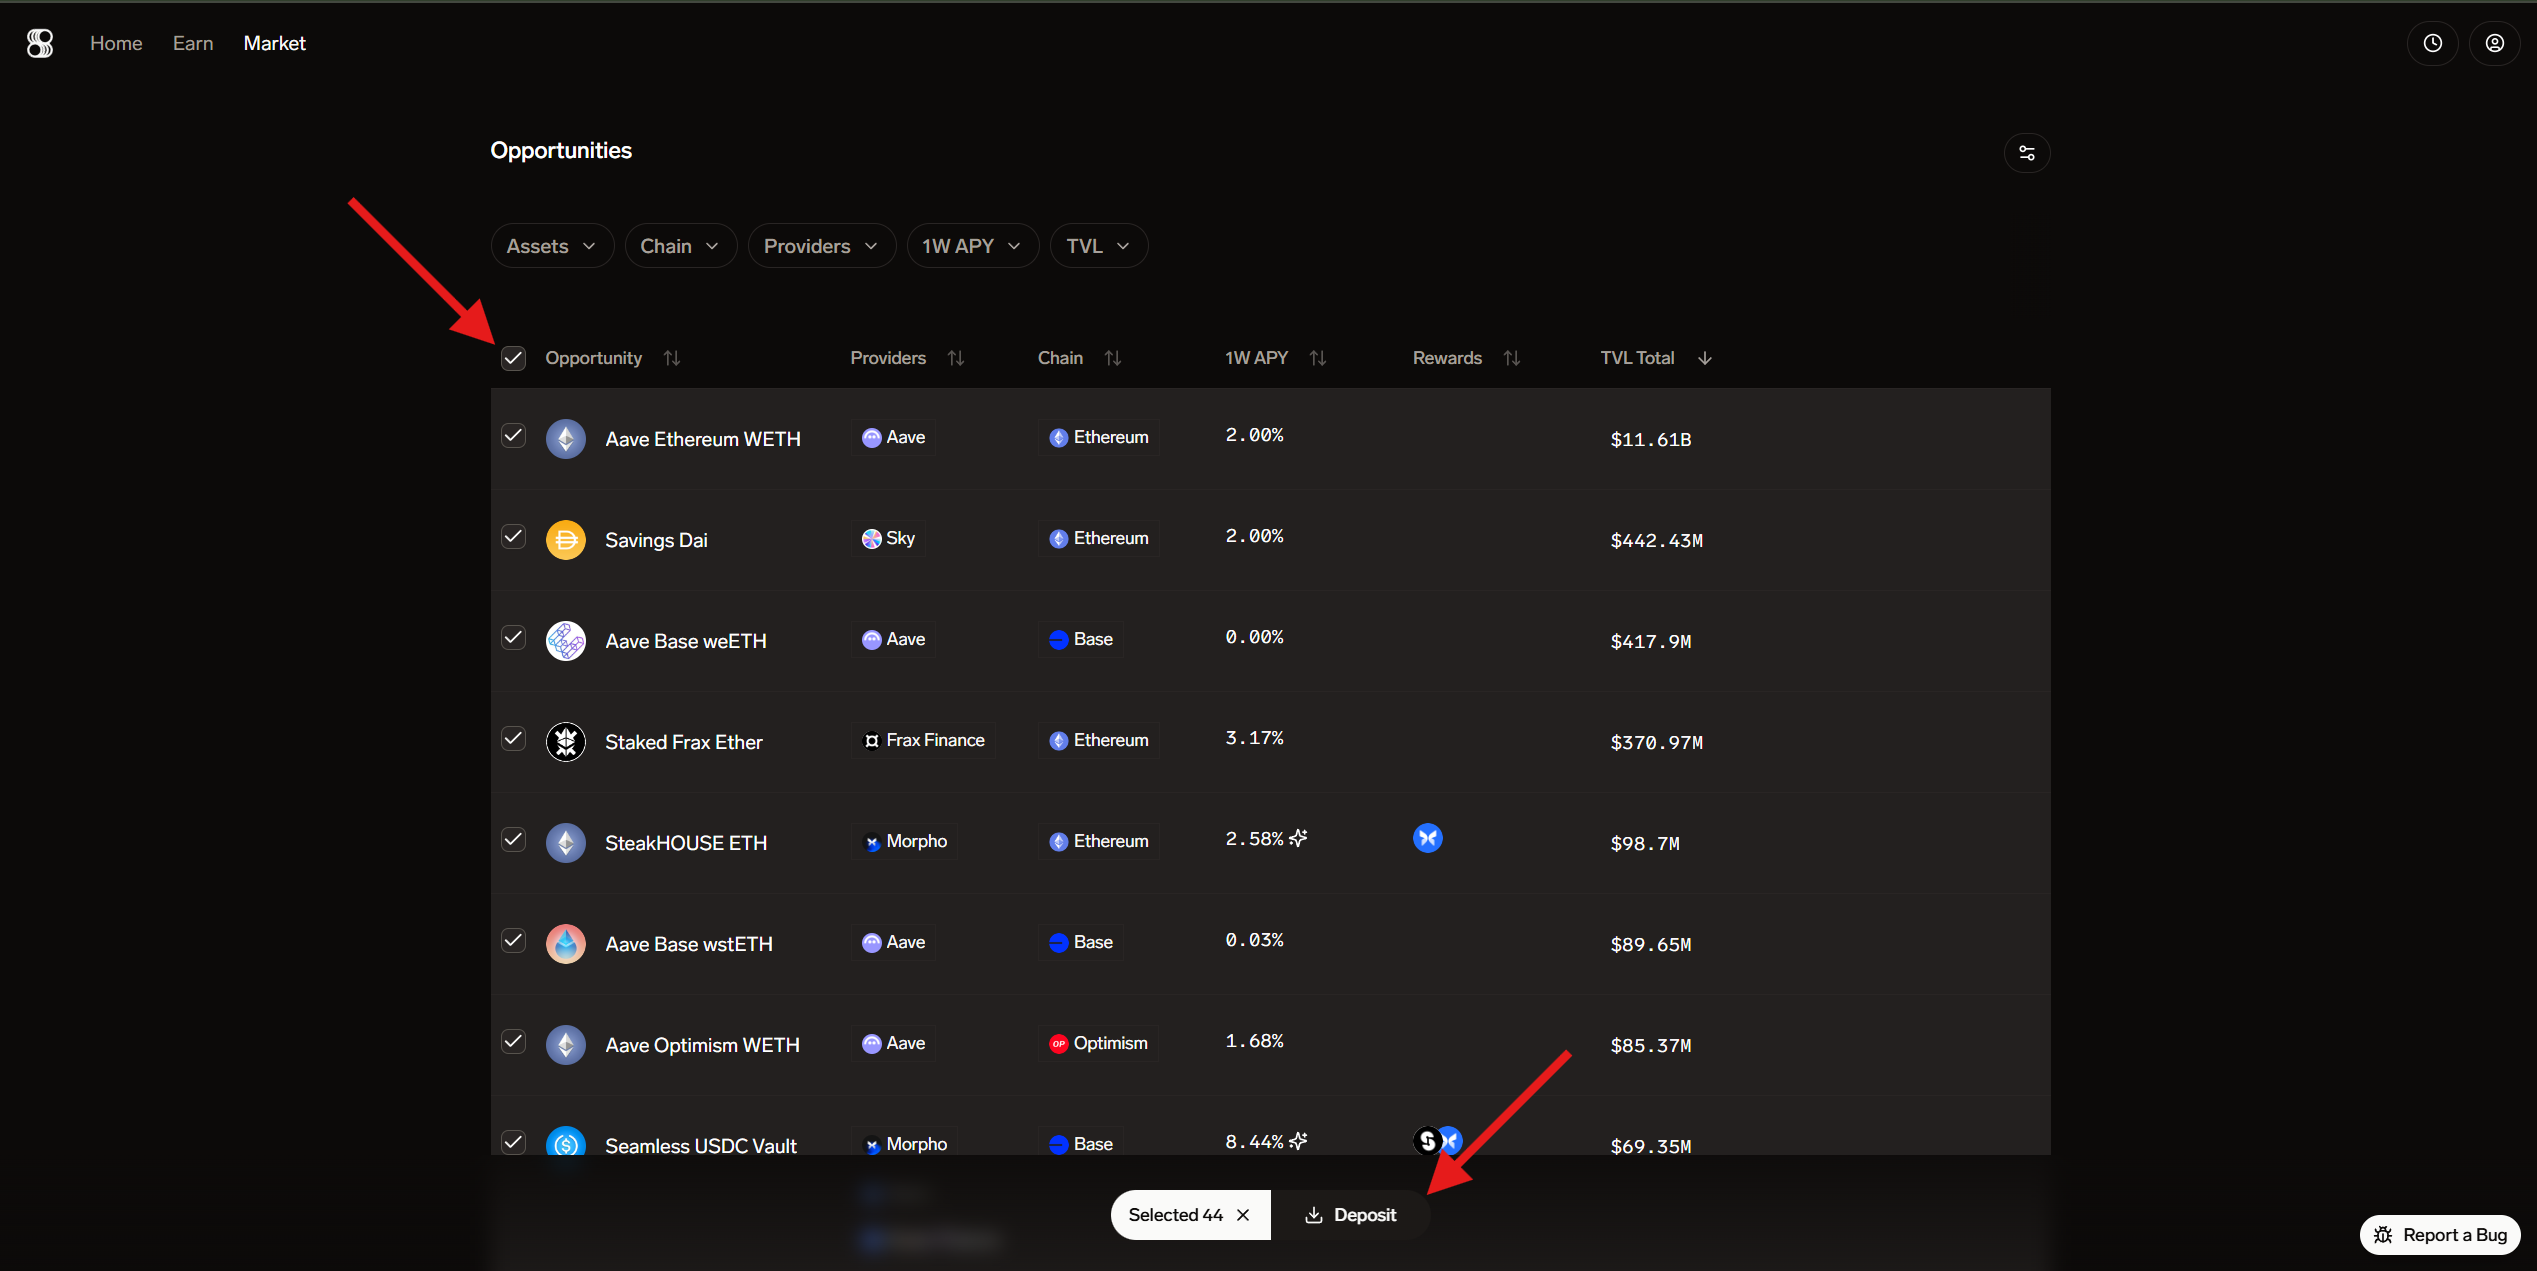Go to the Earn nav tab

point(193,43)
